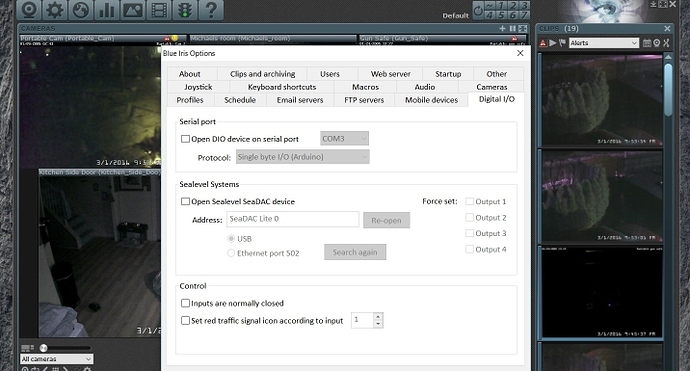The image size is (690, 371).
Task: Toggle Force set Output 2 checkbox
Action: [x=470, y=217]
